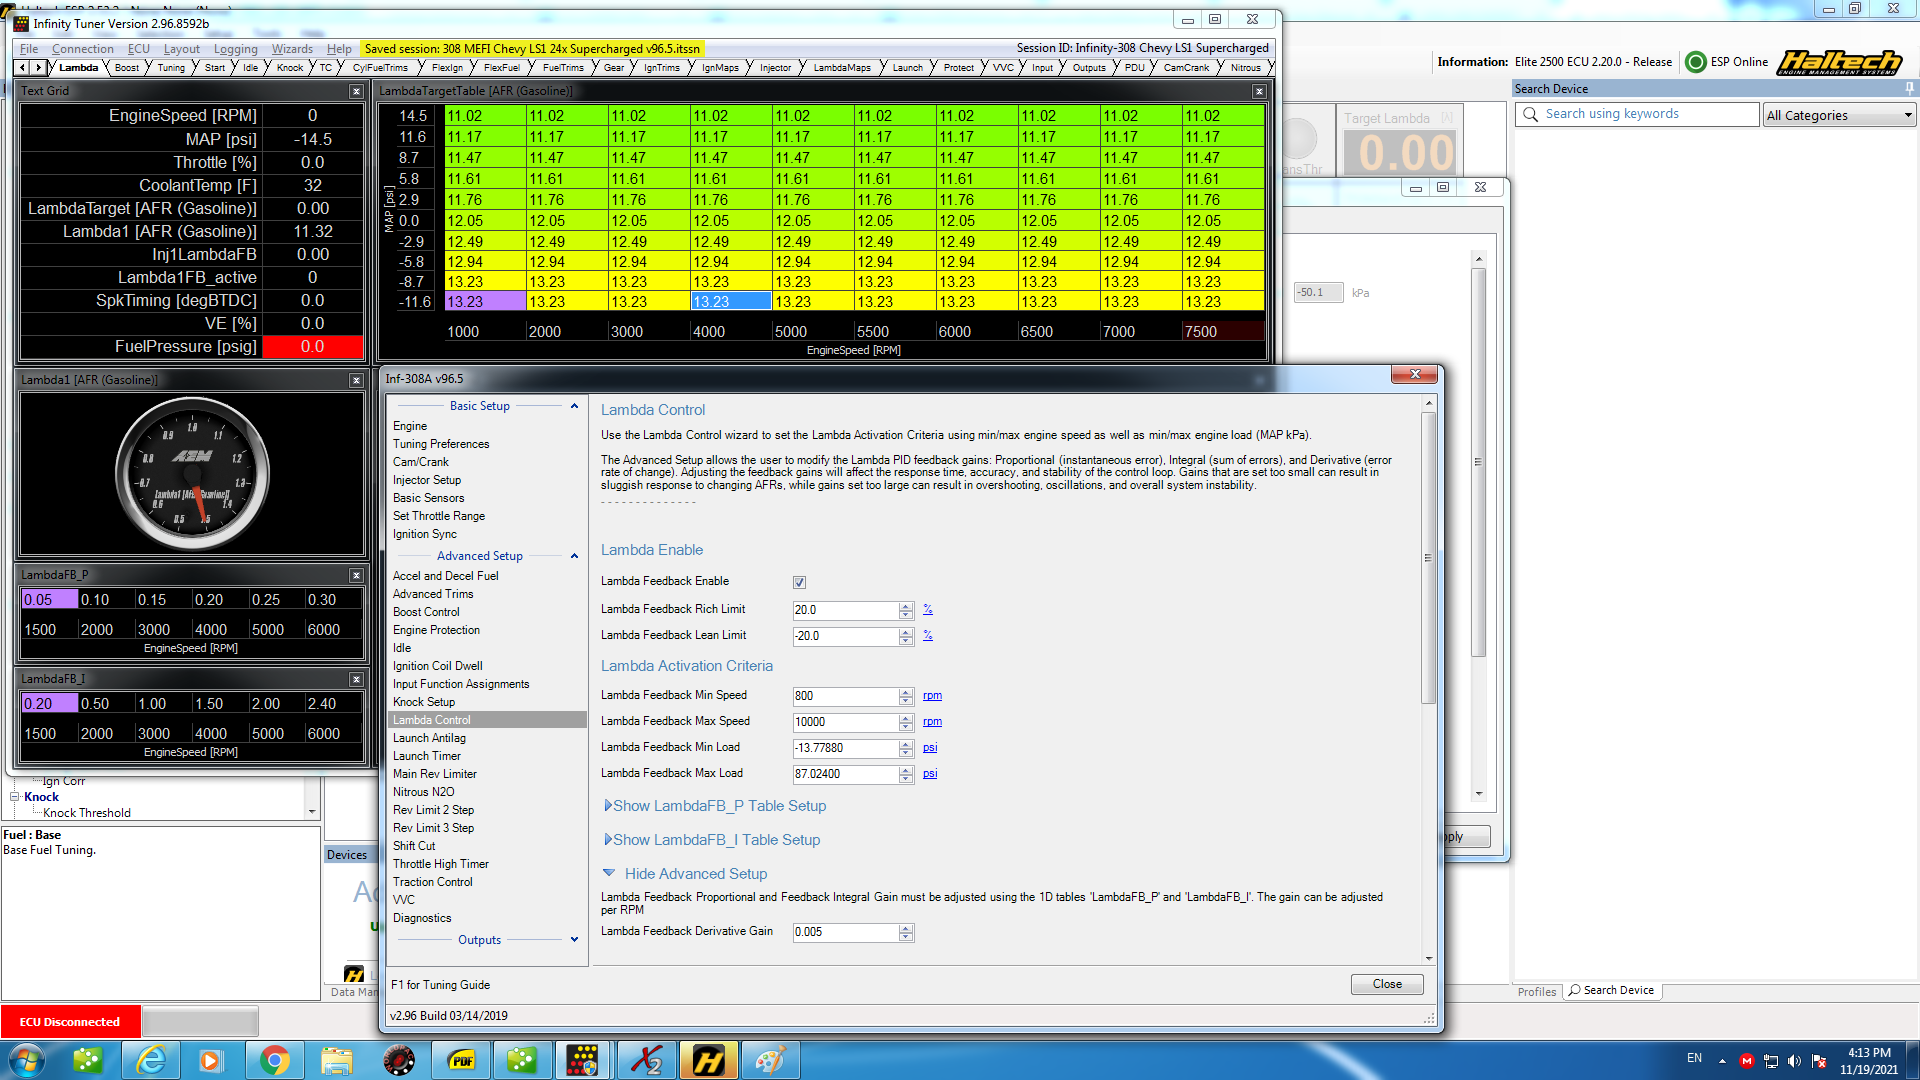Open Windows Media Player from the taskbar

coord(210,1060)
